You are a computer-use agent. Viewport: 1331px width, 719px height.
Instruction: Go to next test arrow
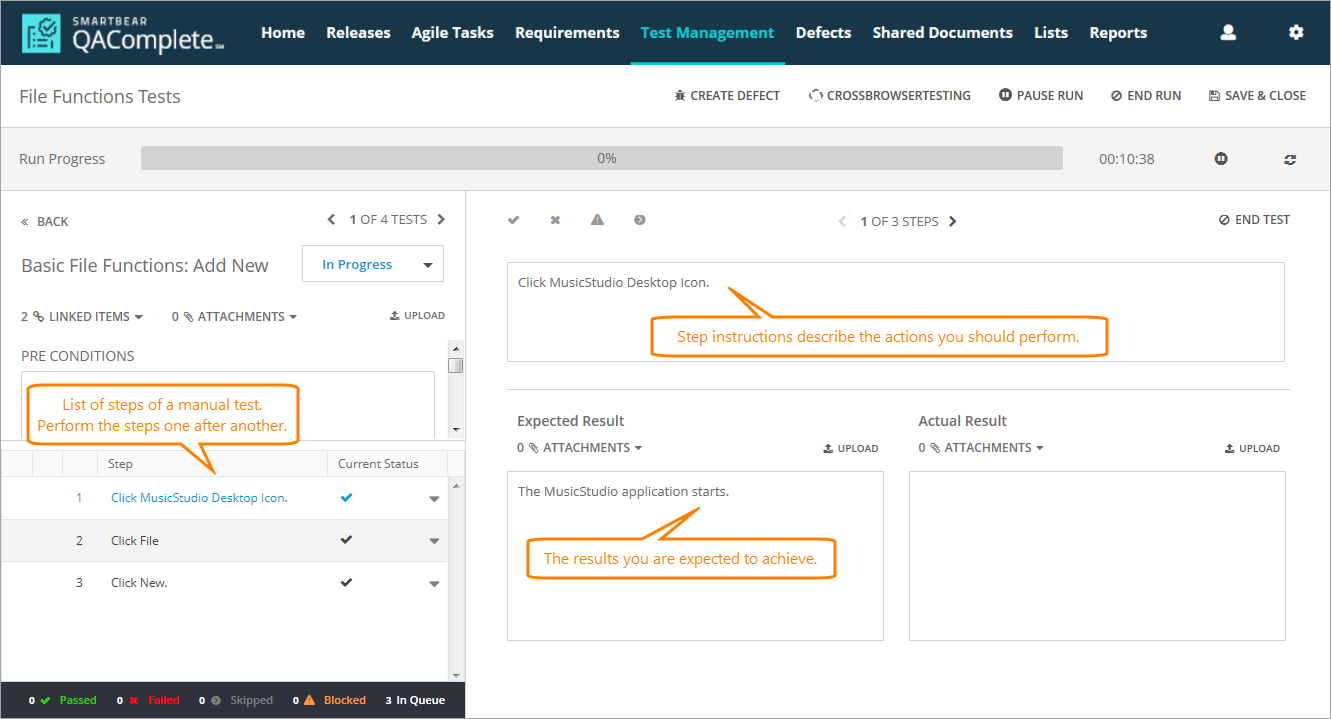(x=441, y=220)
